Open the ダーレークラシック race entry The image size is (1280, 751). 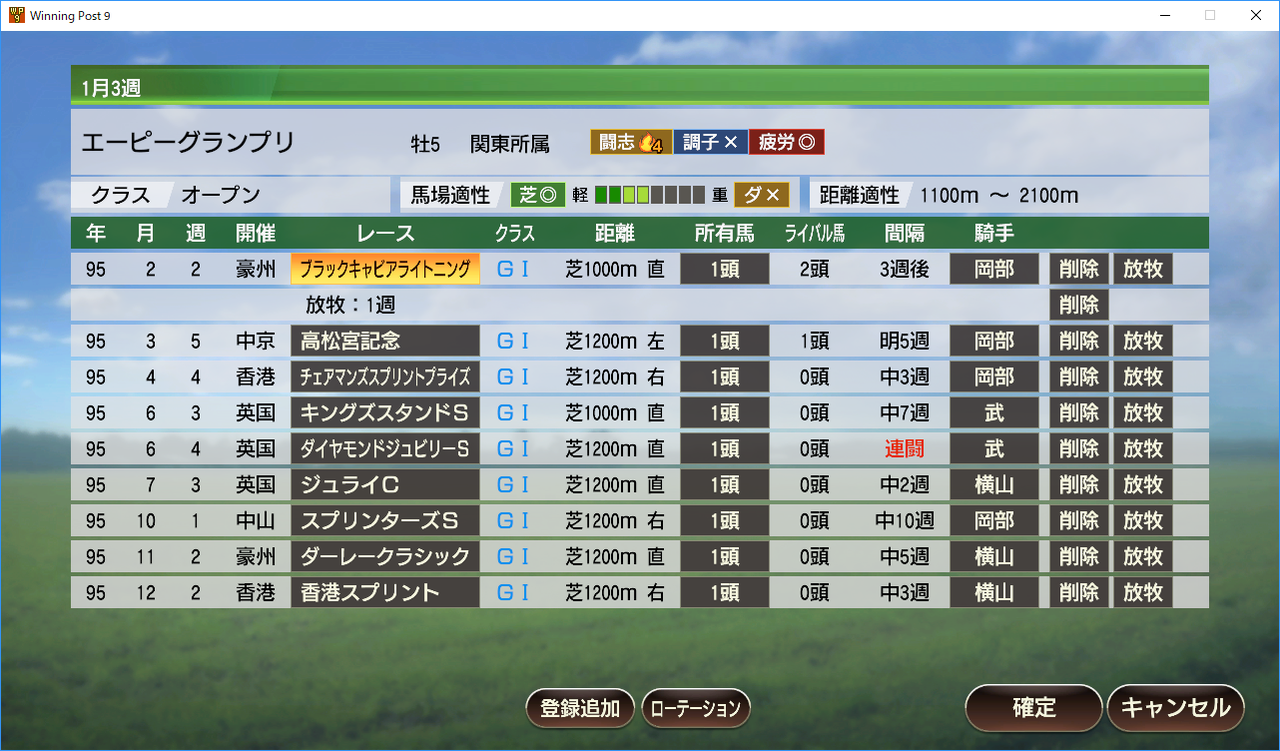385,557
